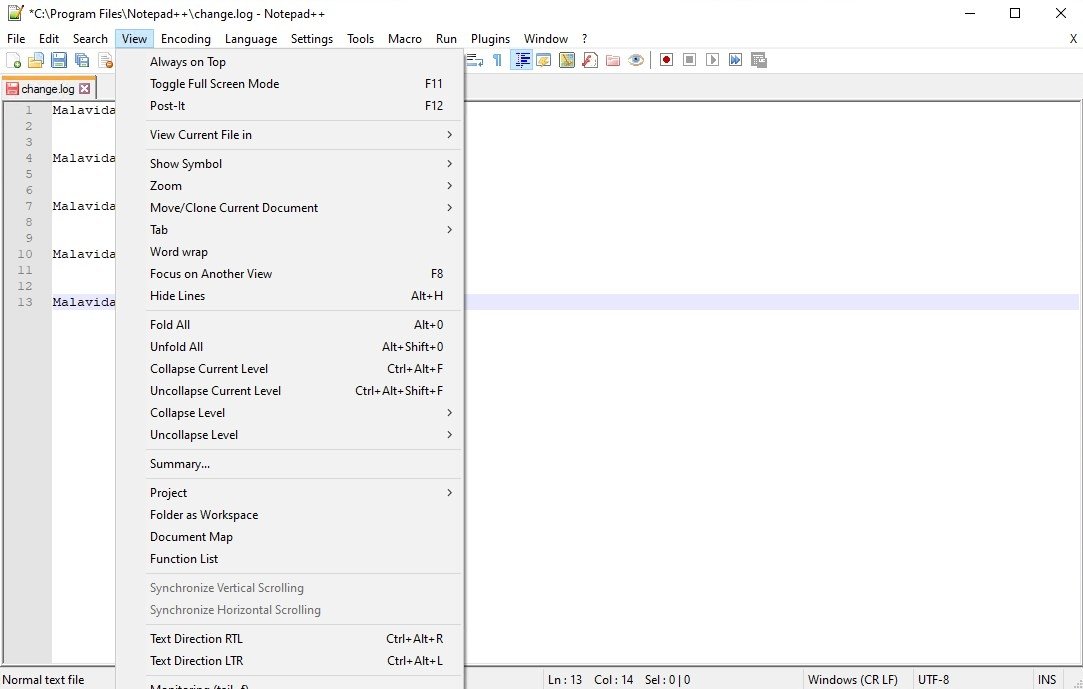This screenshot has width=1083, height=689.
Task: Select Uncollapse Current Level
Action: (289, 391)
